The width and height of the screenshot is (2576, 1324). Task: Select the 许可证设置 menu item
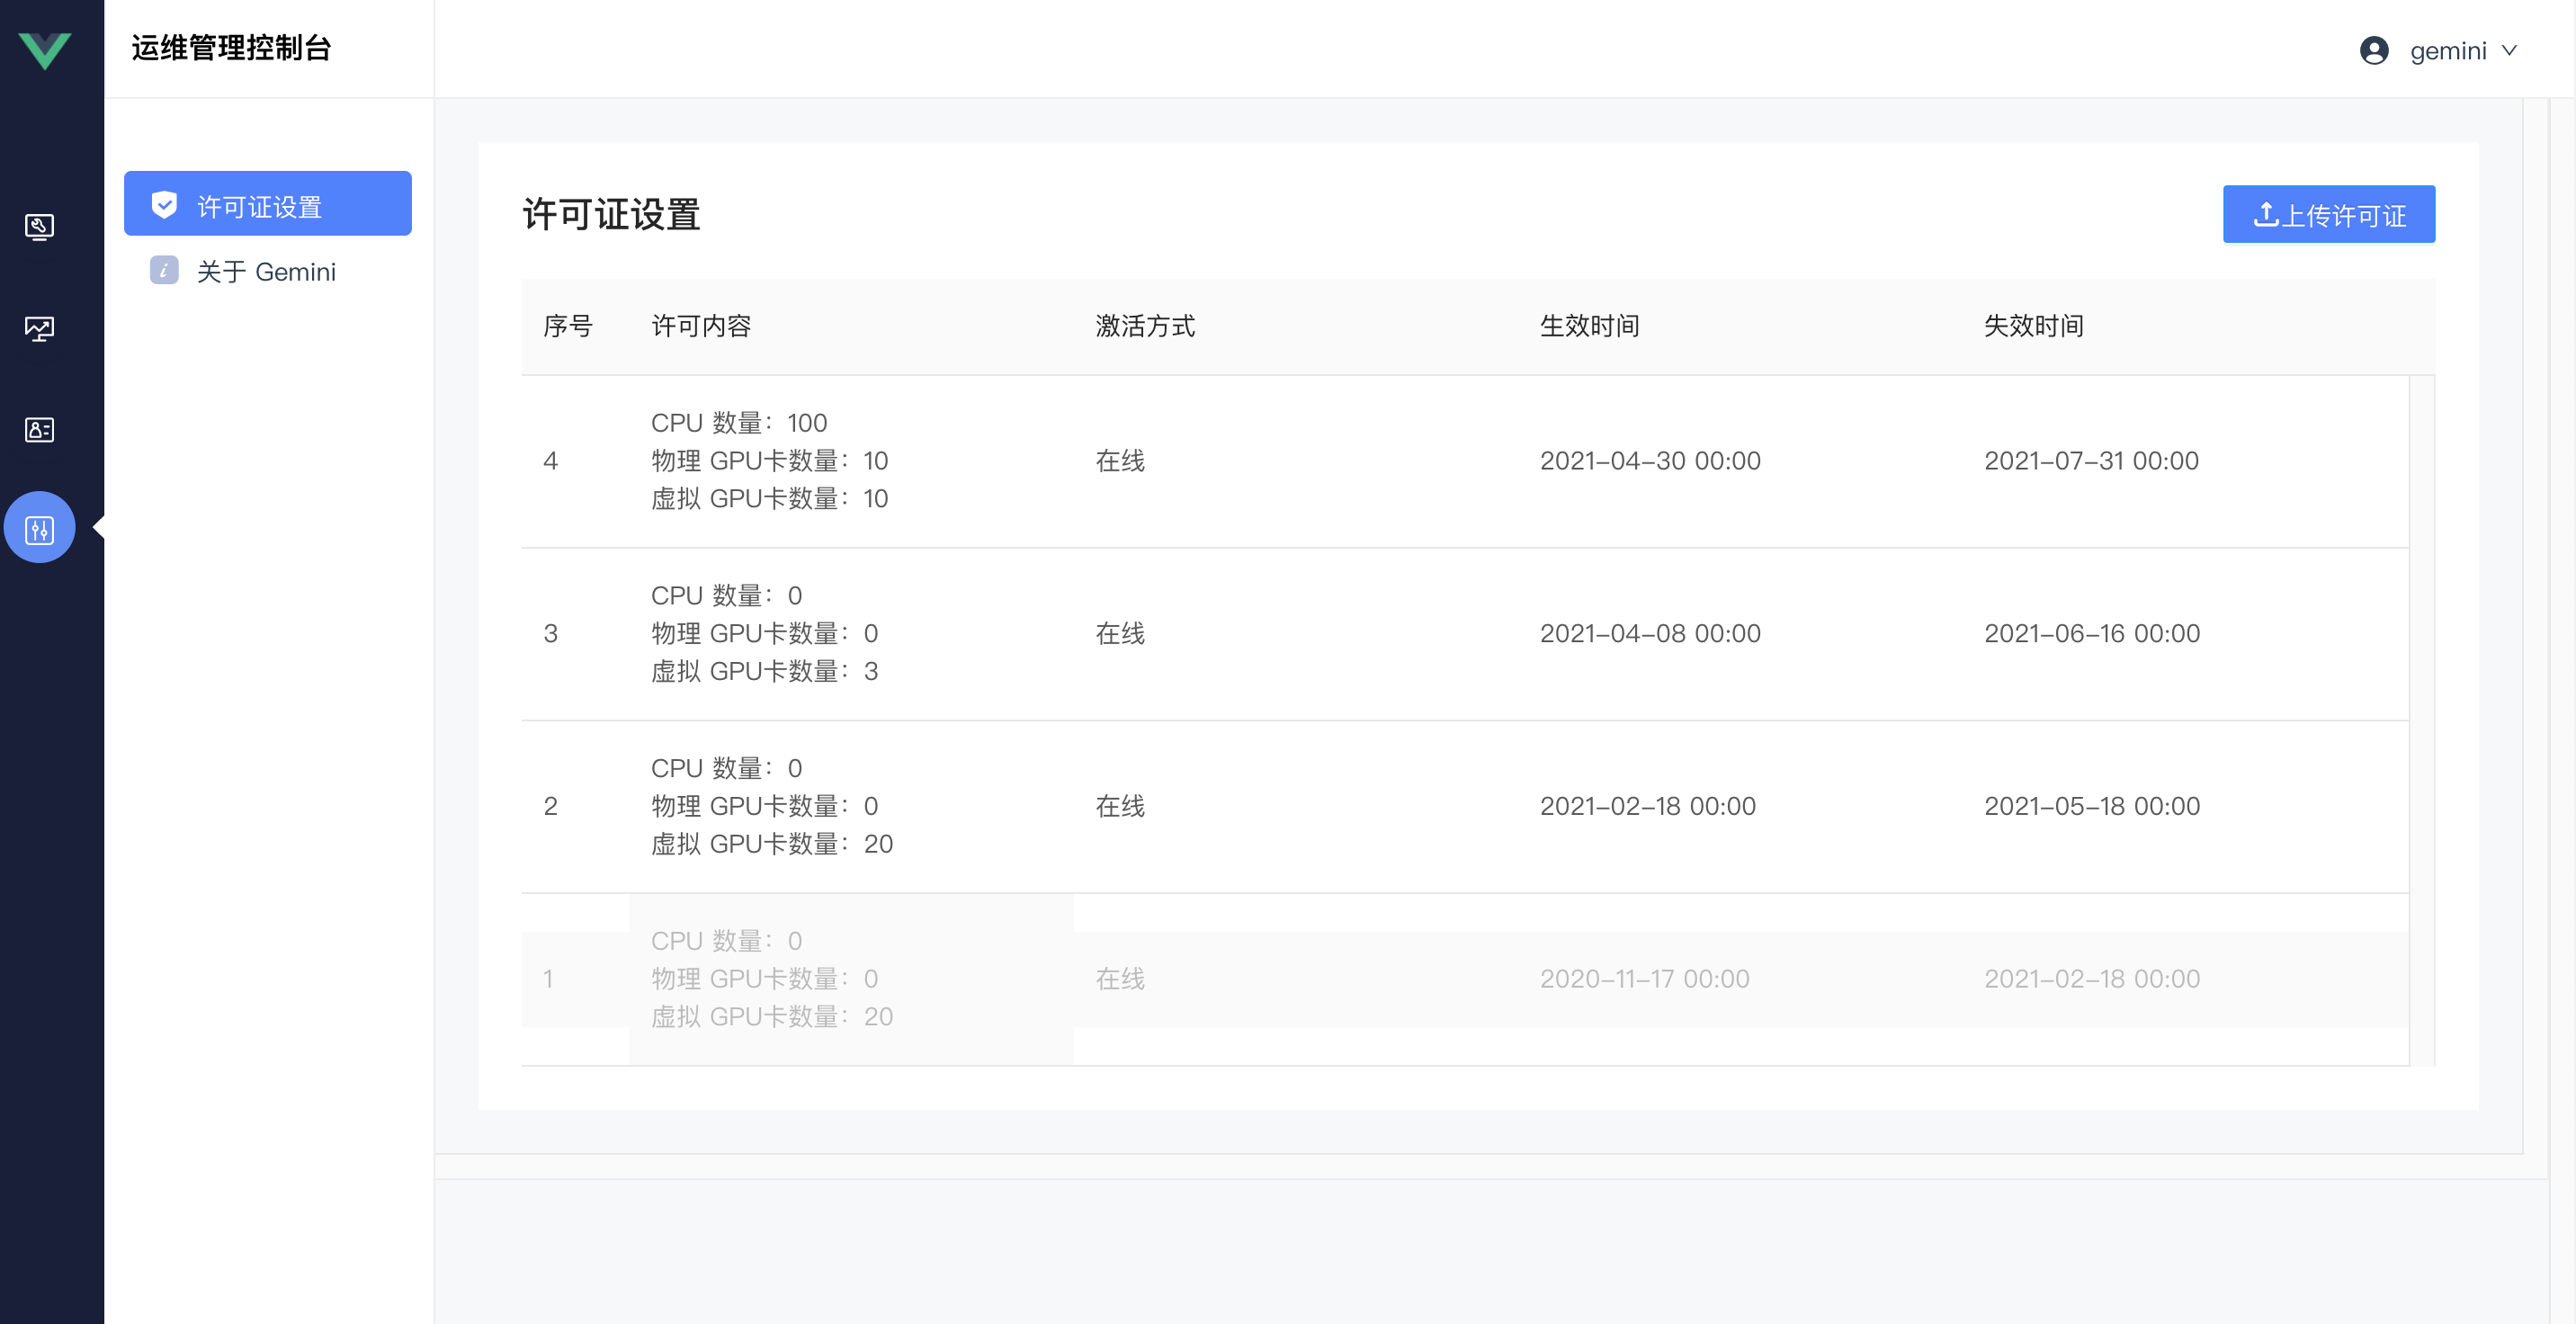tap(268, 204)
